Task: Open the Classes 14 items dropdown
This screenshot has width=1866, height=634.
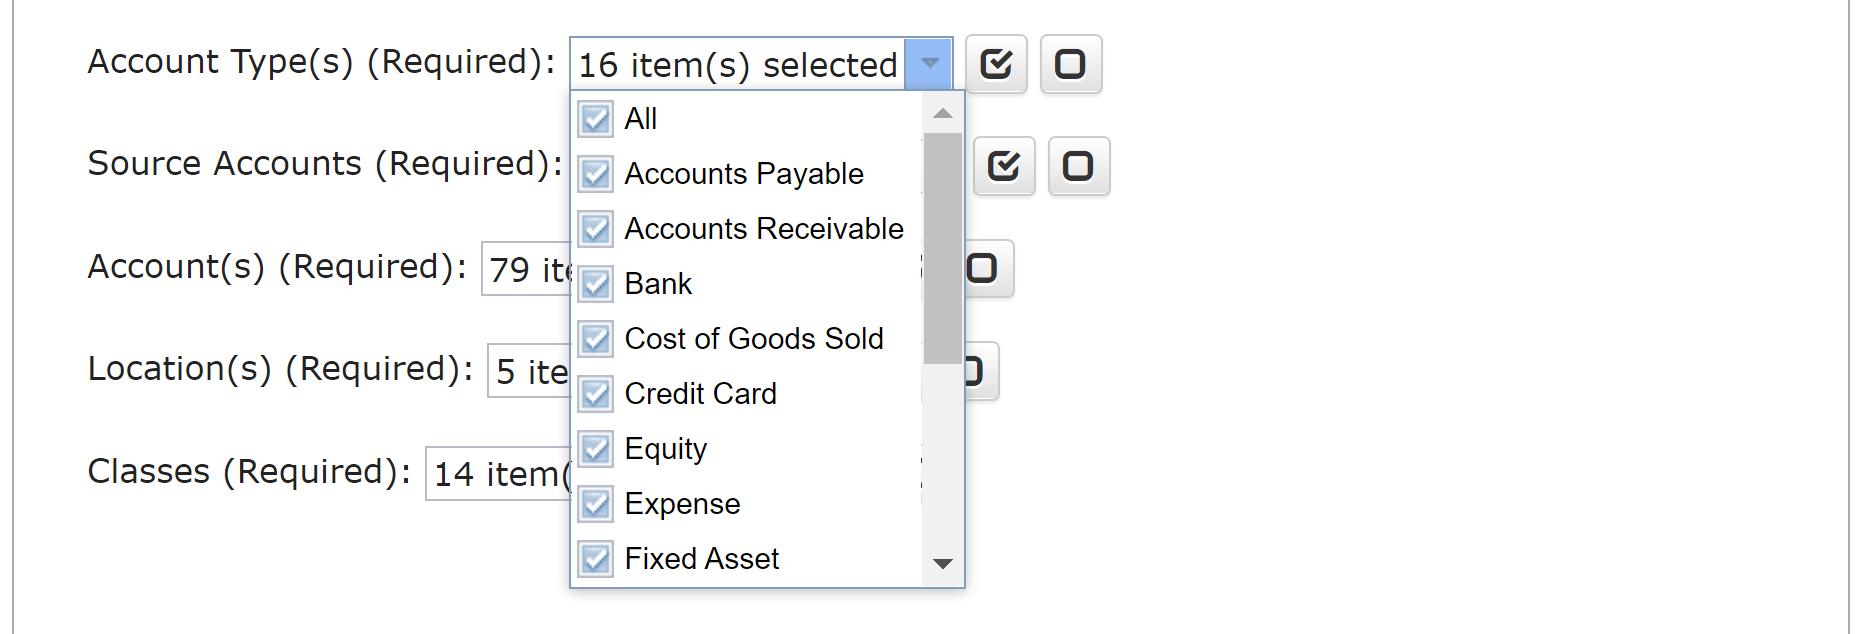Action: pos(498,473)
